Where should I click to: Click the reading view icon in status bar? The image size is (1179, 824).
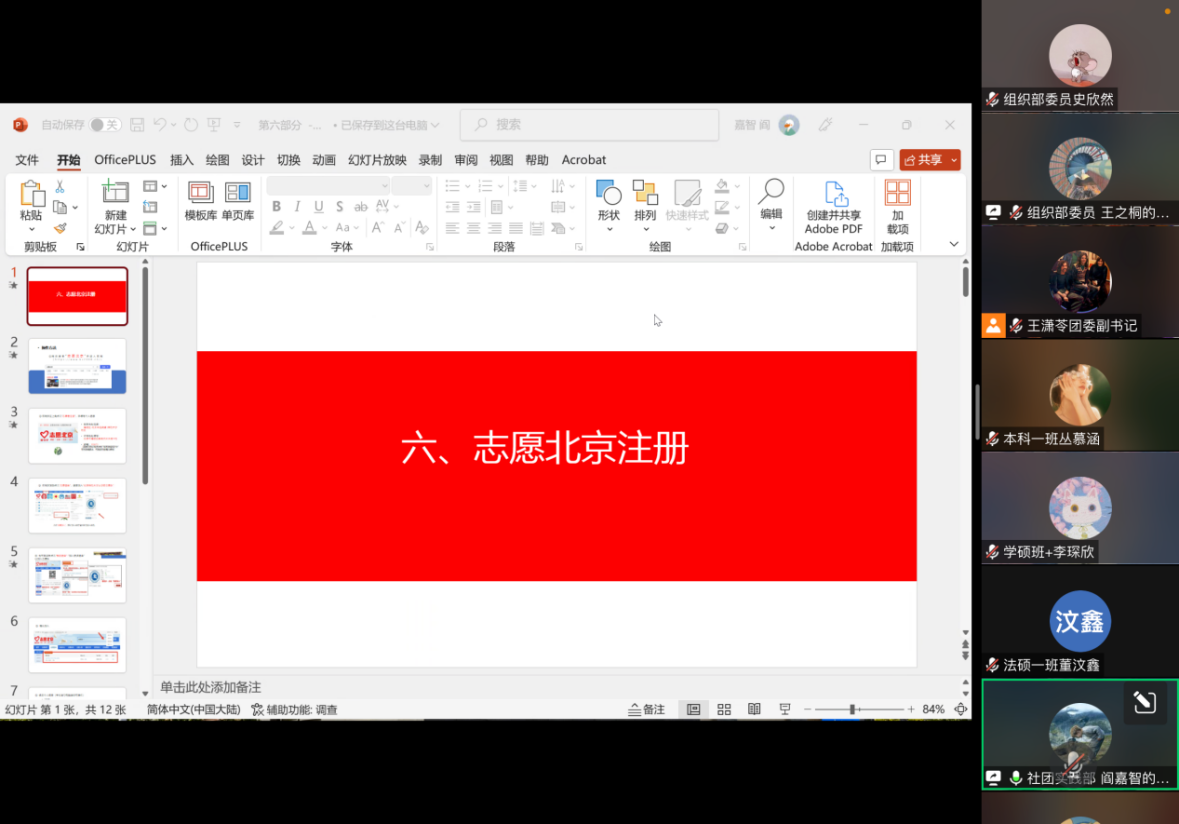point(754,709)
